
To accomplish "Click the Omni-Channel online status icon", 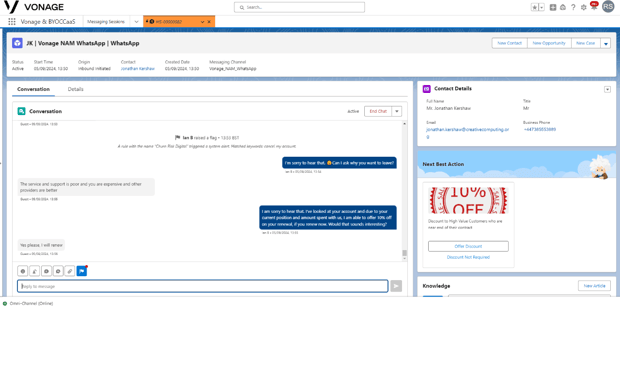I will 5,304.
